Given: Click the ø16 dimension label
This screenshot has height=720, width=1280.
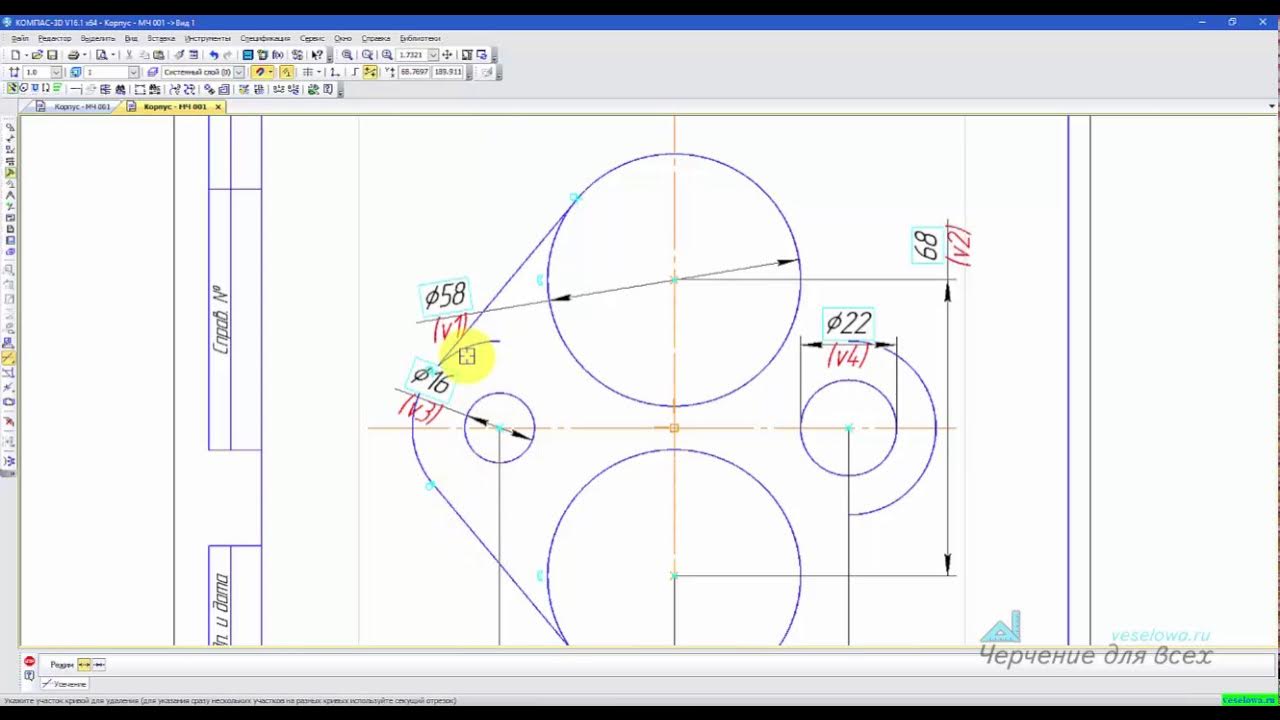Looking at the screenshot, I should [x=431, y=378].
